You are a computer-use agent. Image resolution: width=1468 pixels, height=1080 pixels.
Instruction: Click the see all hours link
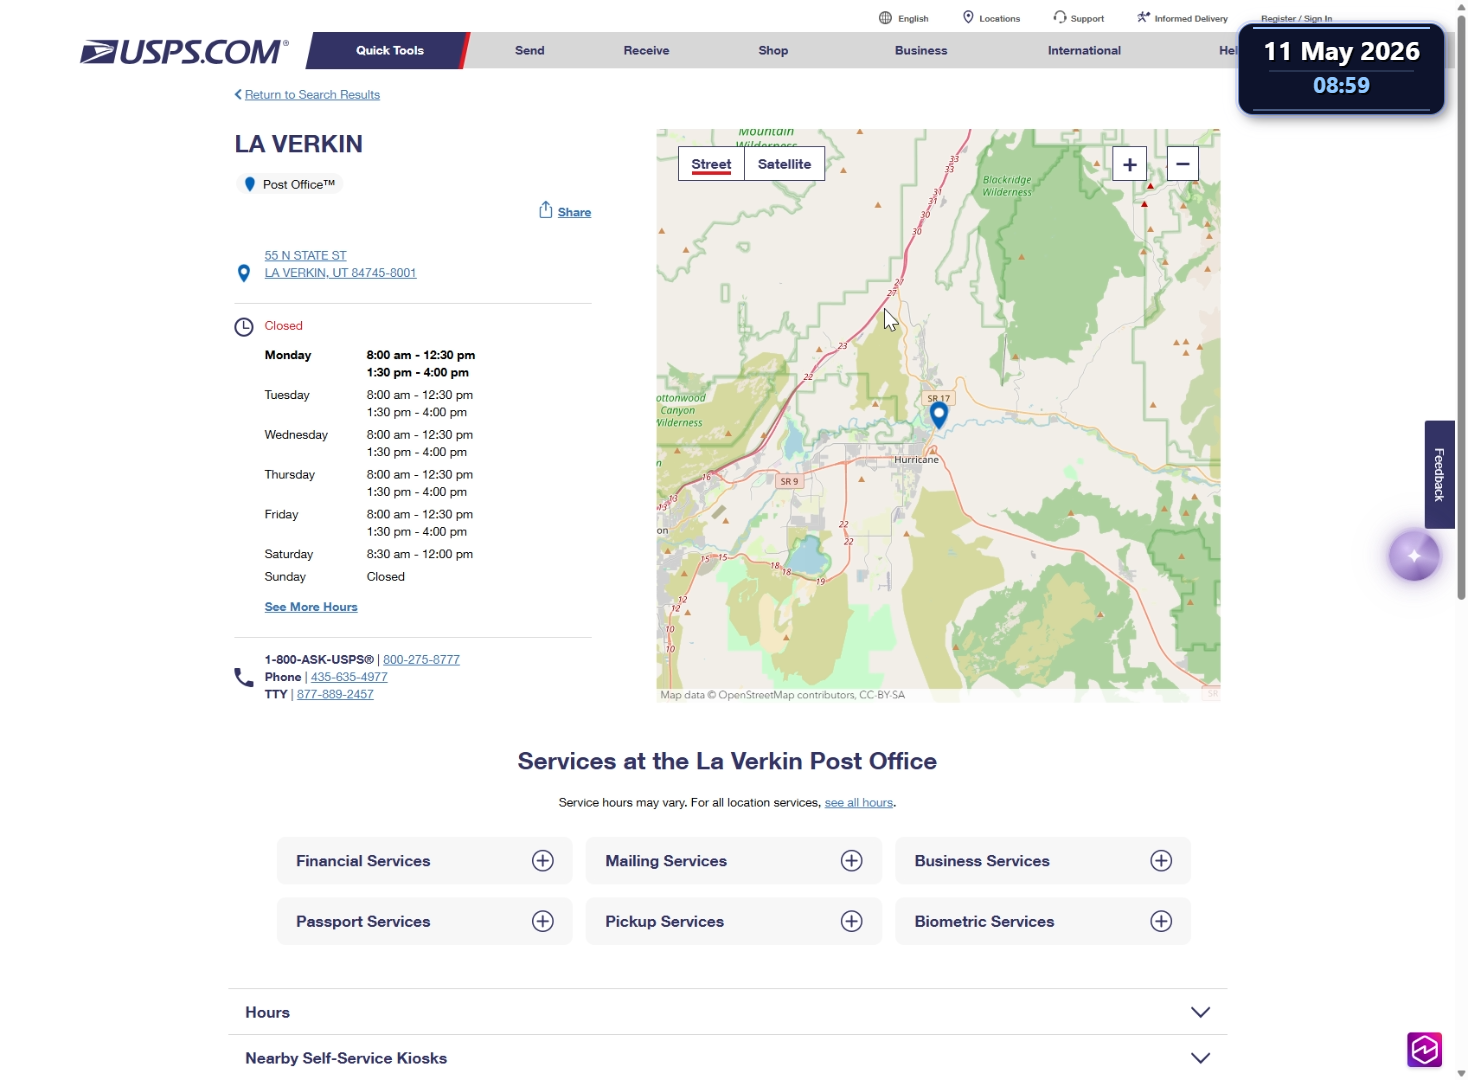click(859, 803)
